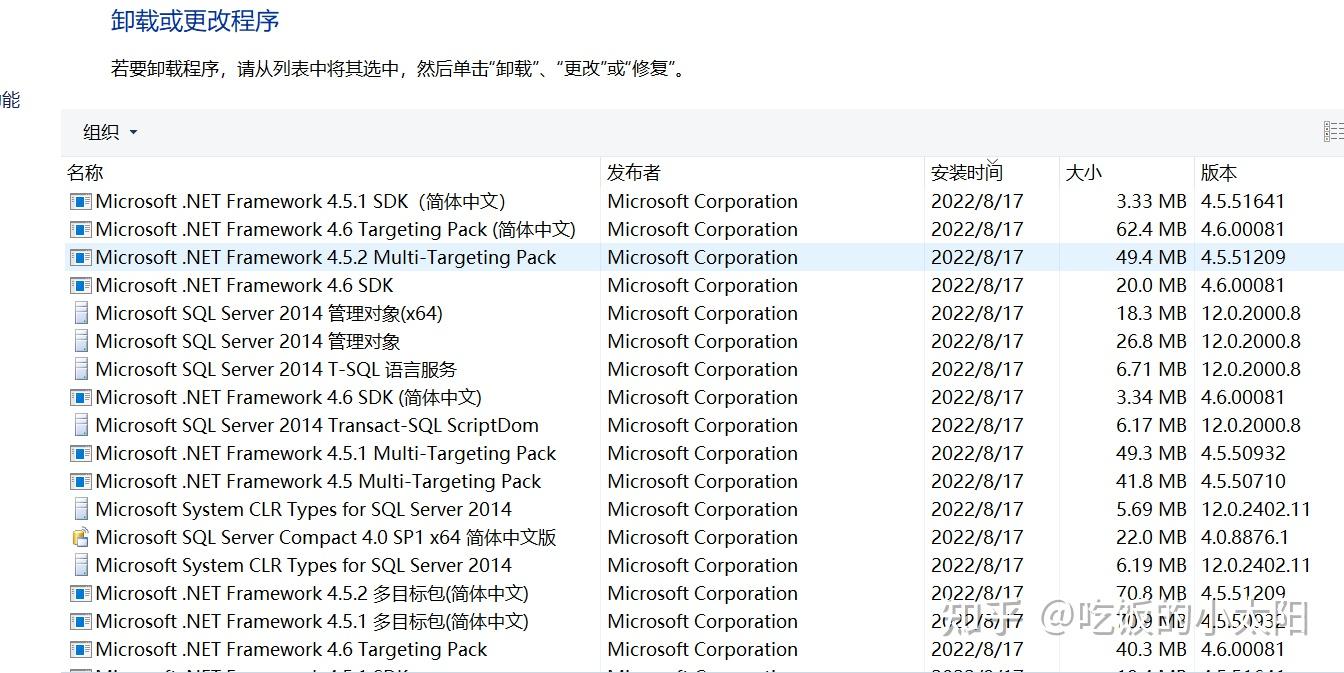Click the 6.71 MB size cell
This screenshot has width=1344, height=673.
click(x=1151, y=369)
